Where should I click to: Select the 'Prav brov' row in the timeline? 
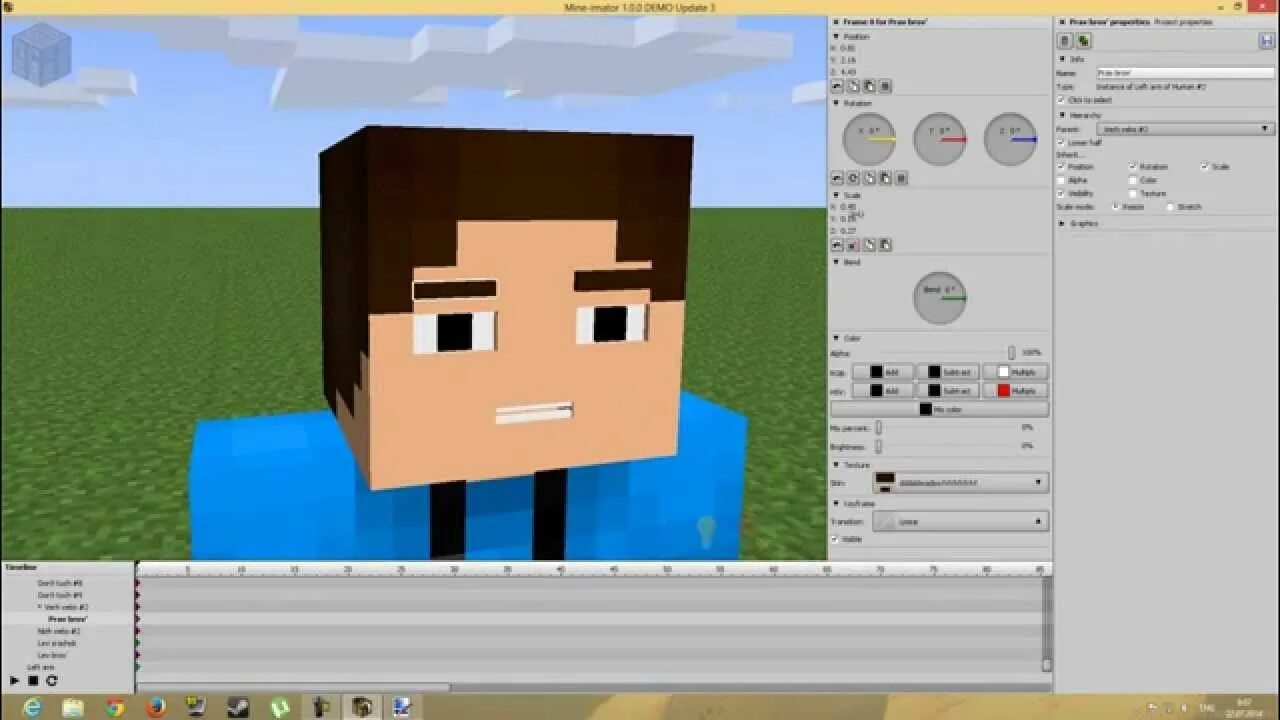68,619
